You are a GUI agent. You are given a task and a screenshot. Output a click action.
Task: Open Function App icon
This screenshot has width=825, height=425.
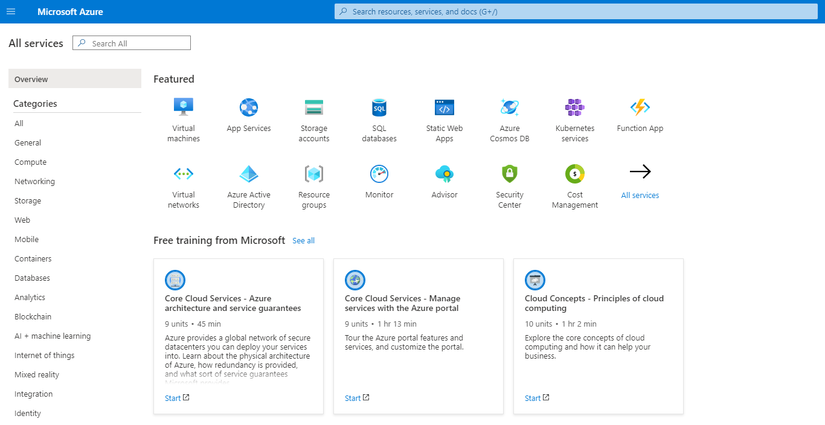pos(640,107)
